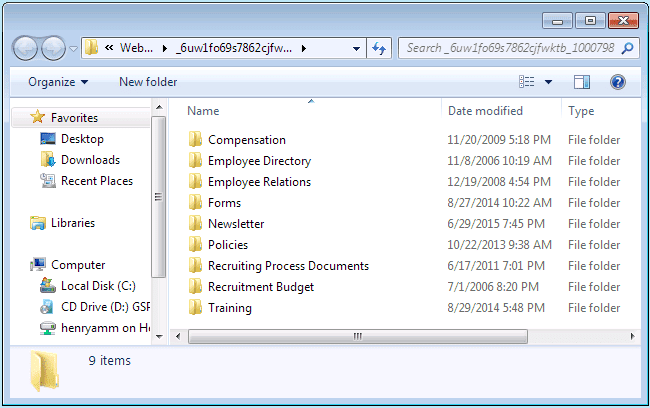Select Libraries in navigation pane
650x408 pixels.
tap(73, 223)
